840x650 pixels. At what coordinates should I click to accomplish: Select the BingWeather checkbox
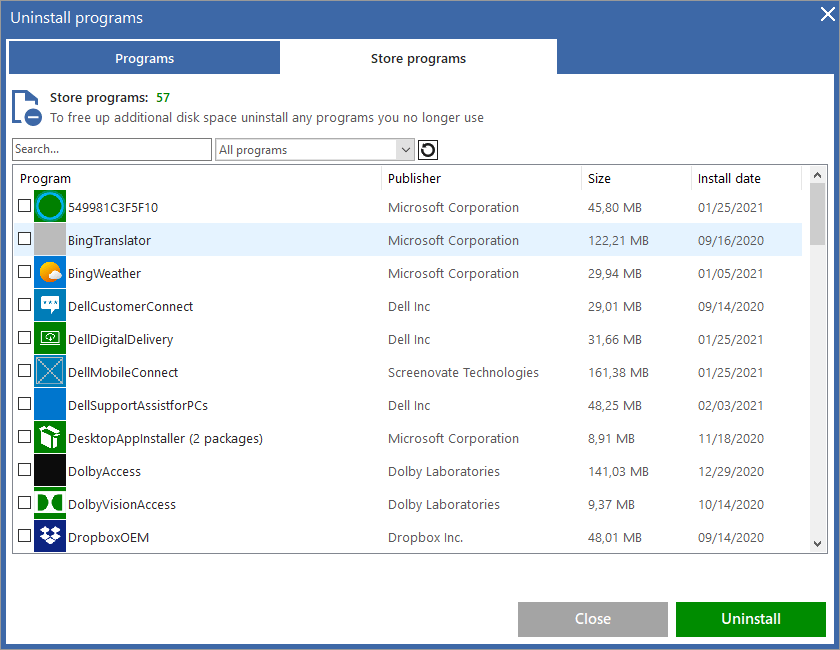click(x=25, y=272)
